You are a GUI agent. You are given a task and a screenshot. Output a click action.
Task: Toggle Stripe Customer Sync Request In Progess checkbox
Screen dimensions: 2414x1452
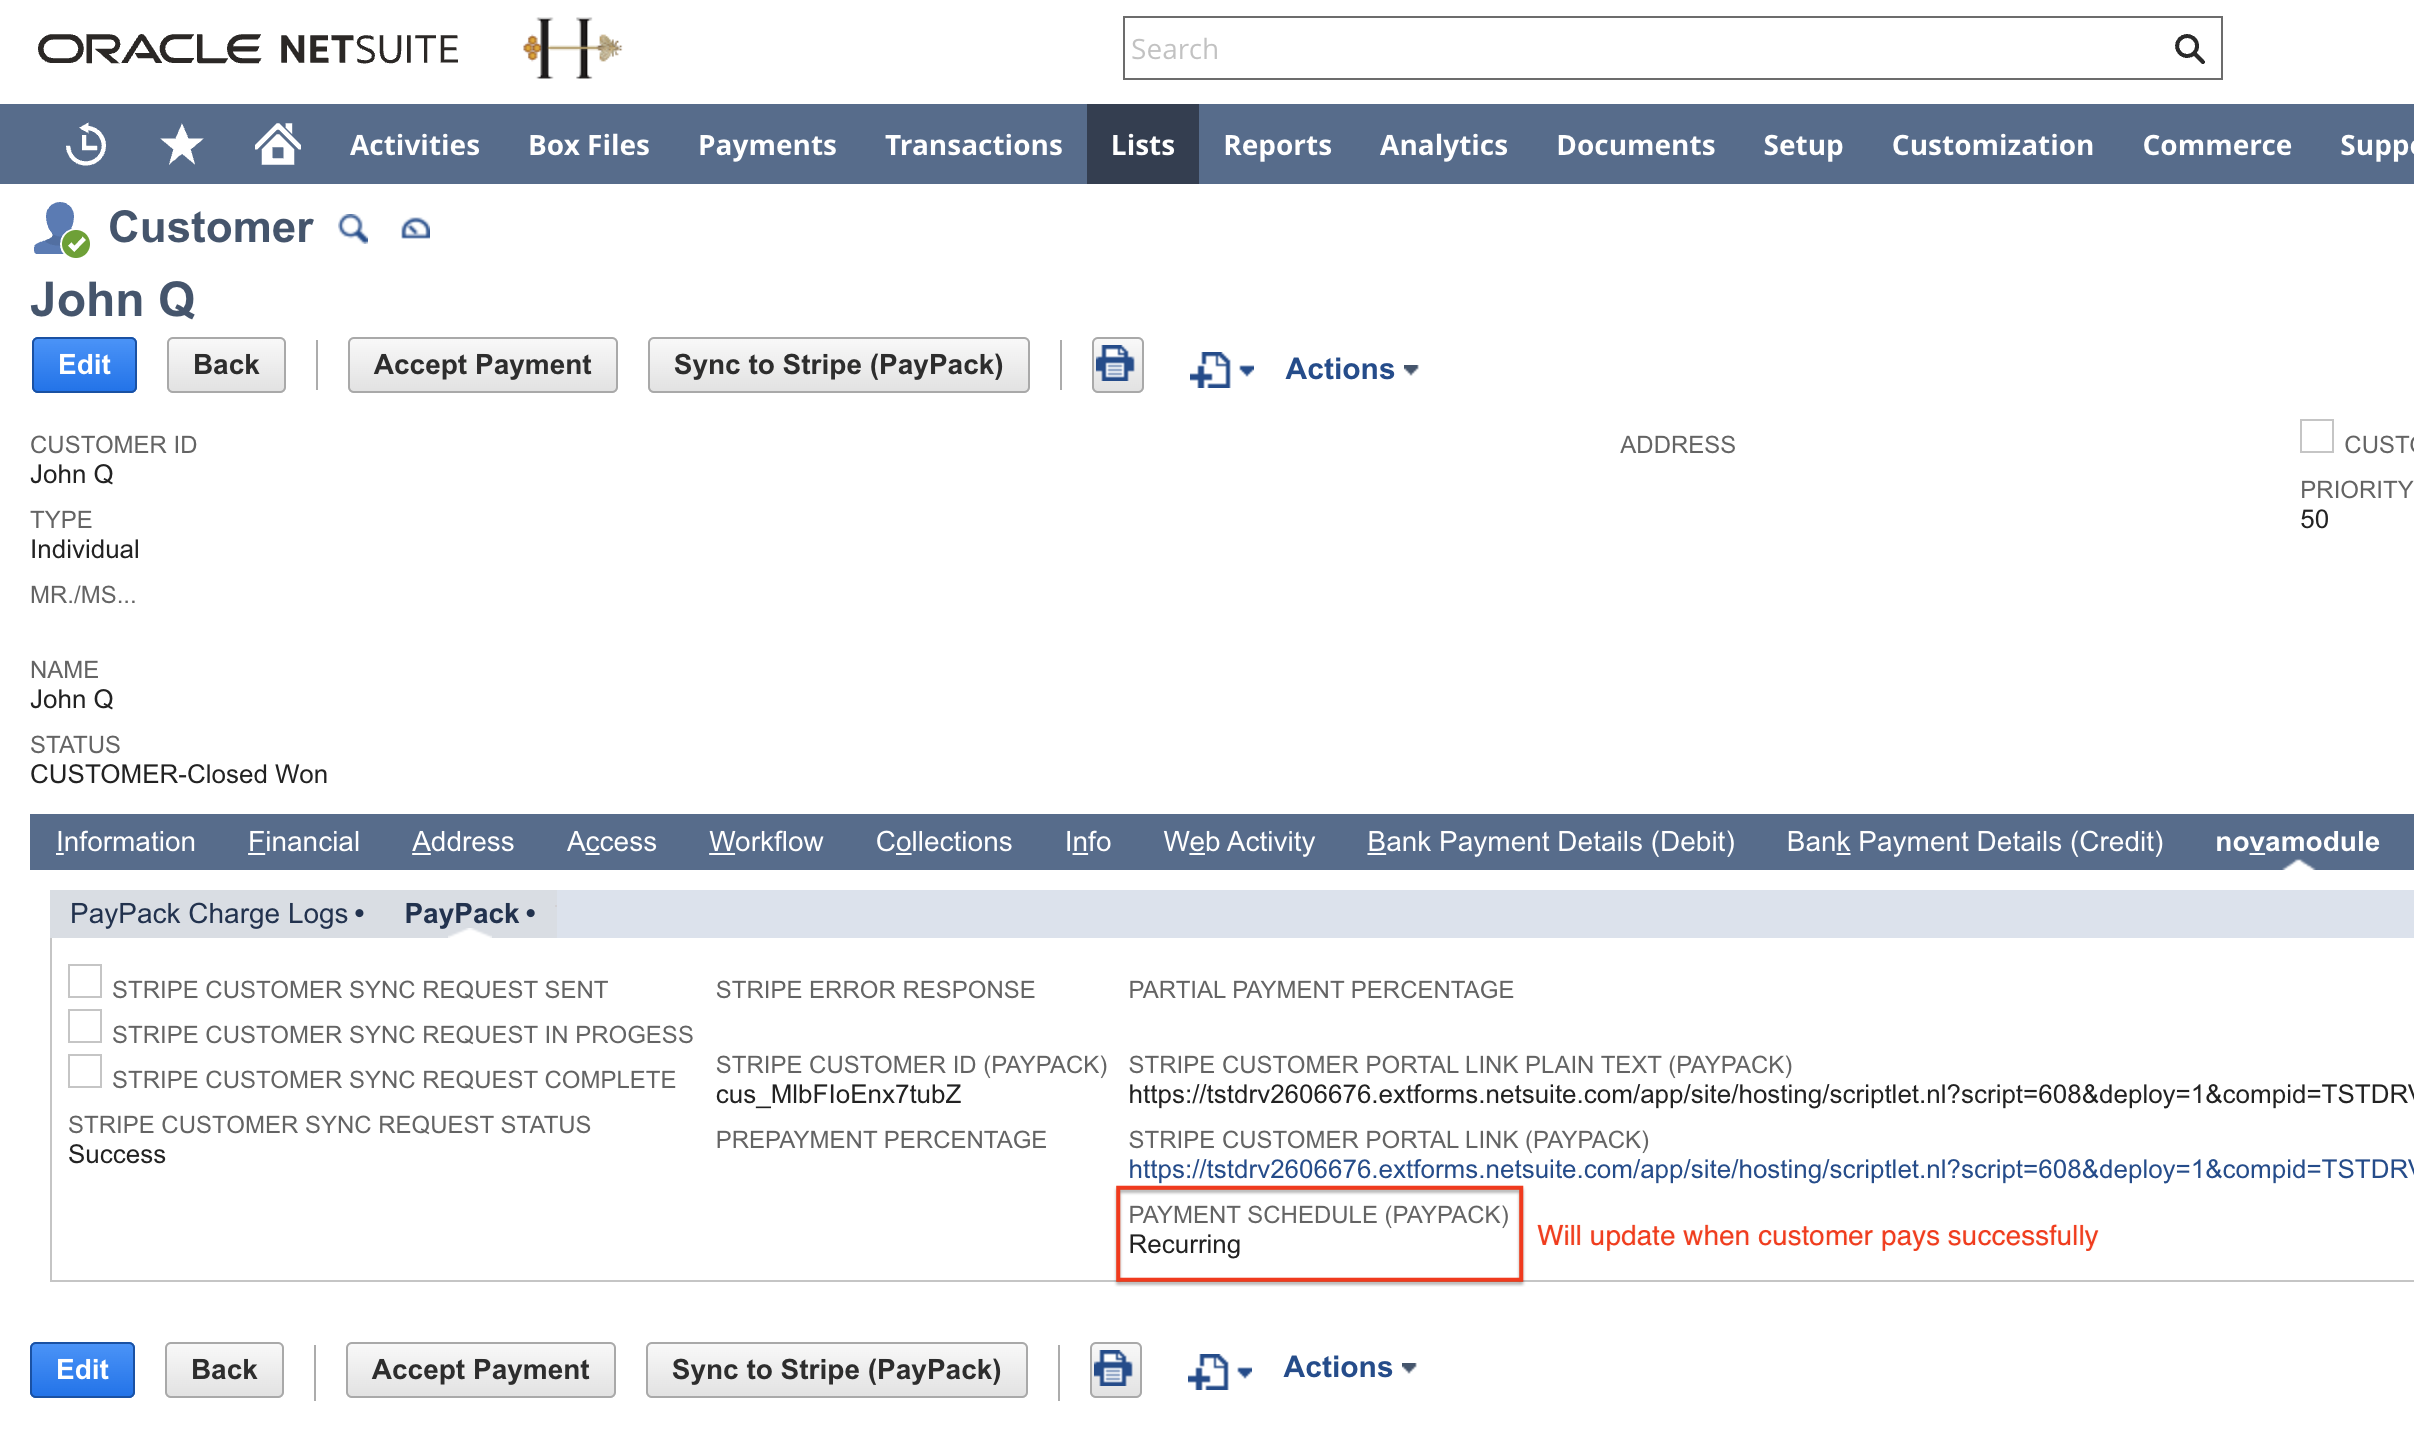click(85, 1026)
